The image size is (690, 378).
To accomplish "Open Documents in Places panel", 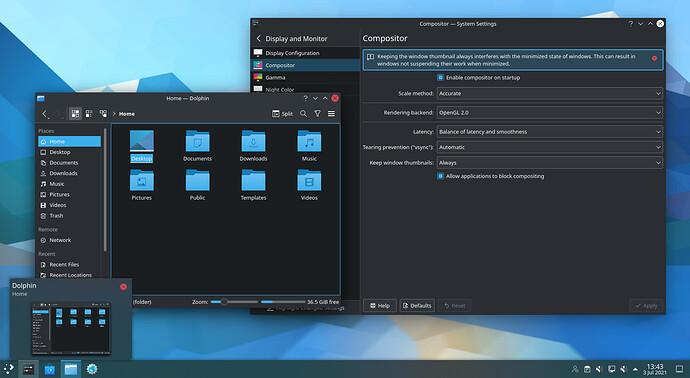I will coord(70,162).
